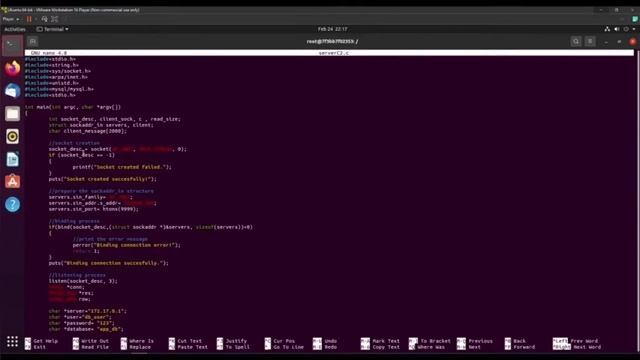Click the line puts("Socket created successfully!")

pyautogui.click(x=102, y=179)
